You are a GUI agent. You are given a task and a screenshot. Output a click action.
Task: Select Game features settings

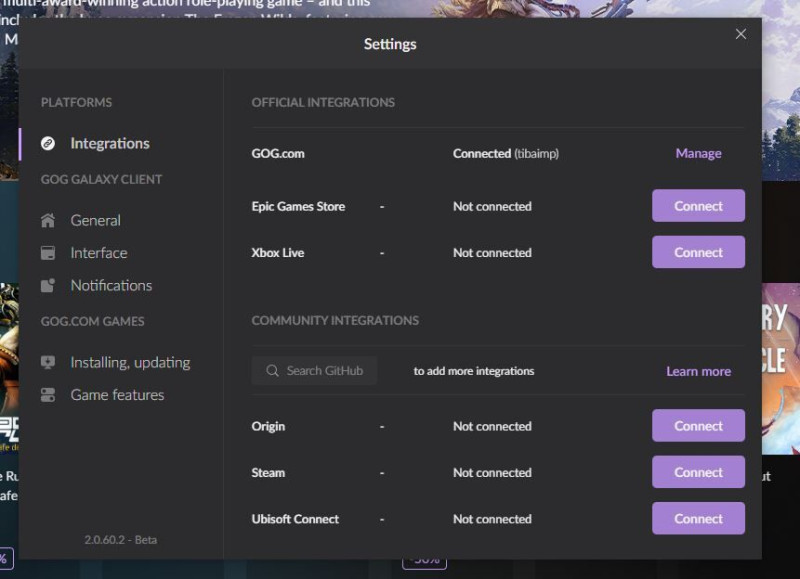(x=117, y=395)
